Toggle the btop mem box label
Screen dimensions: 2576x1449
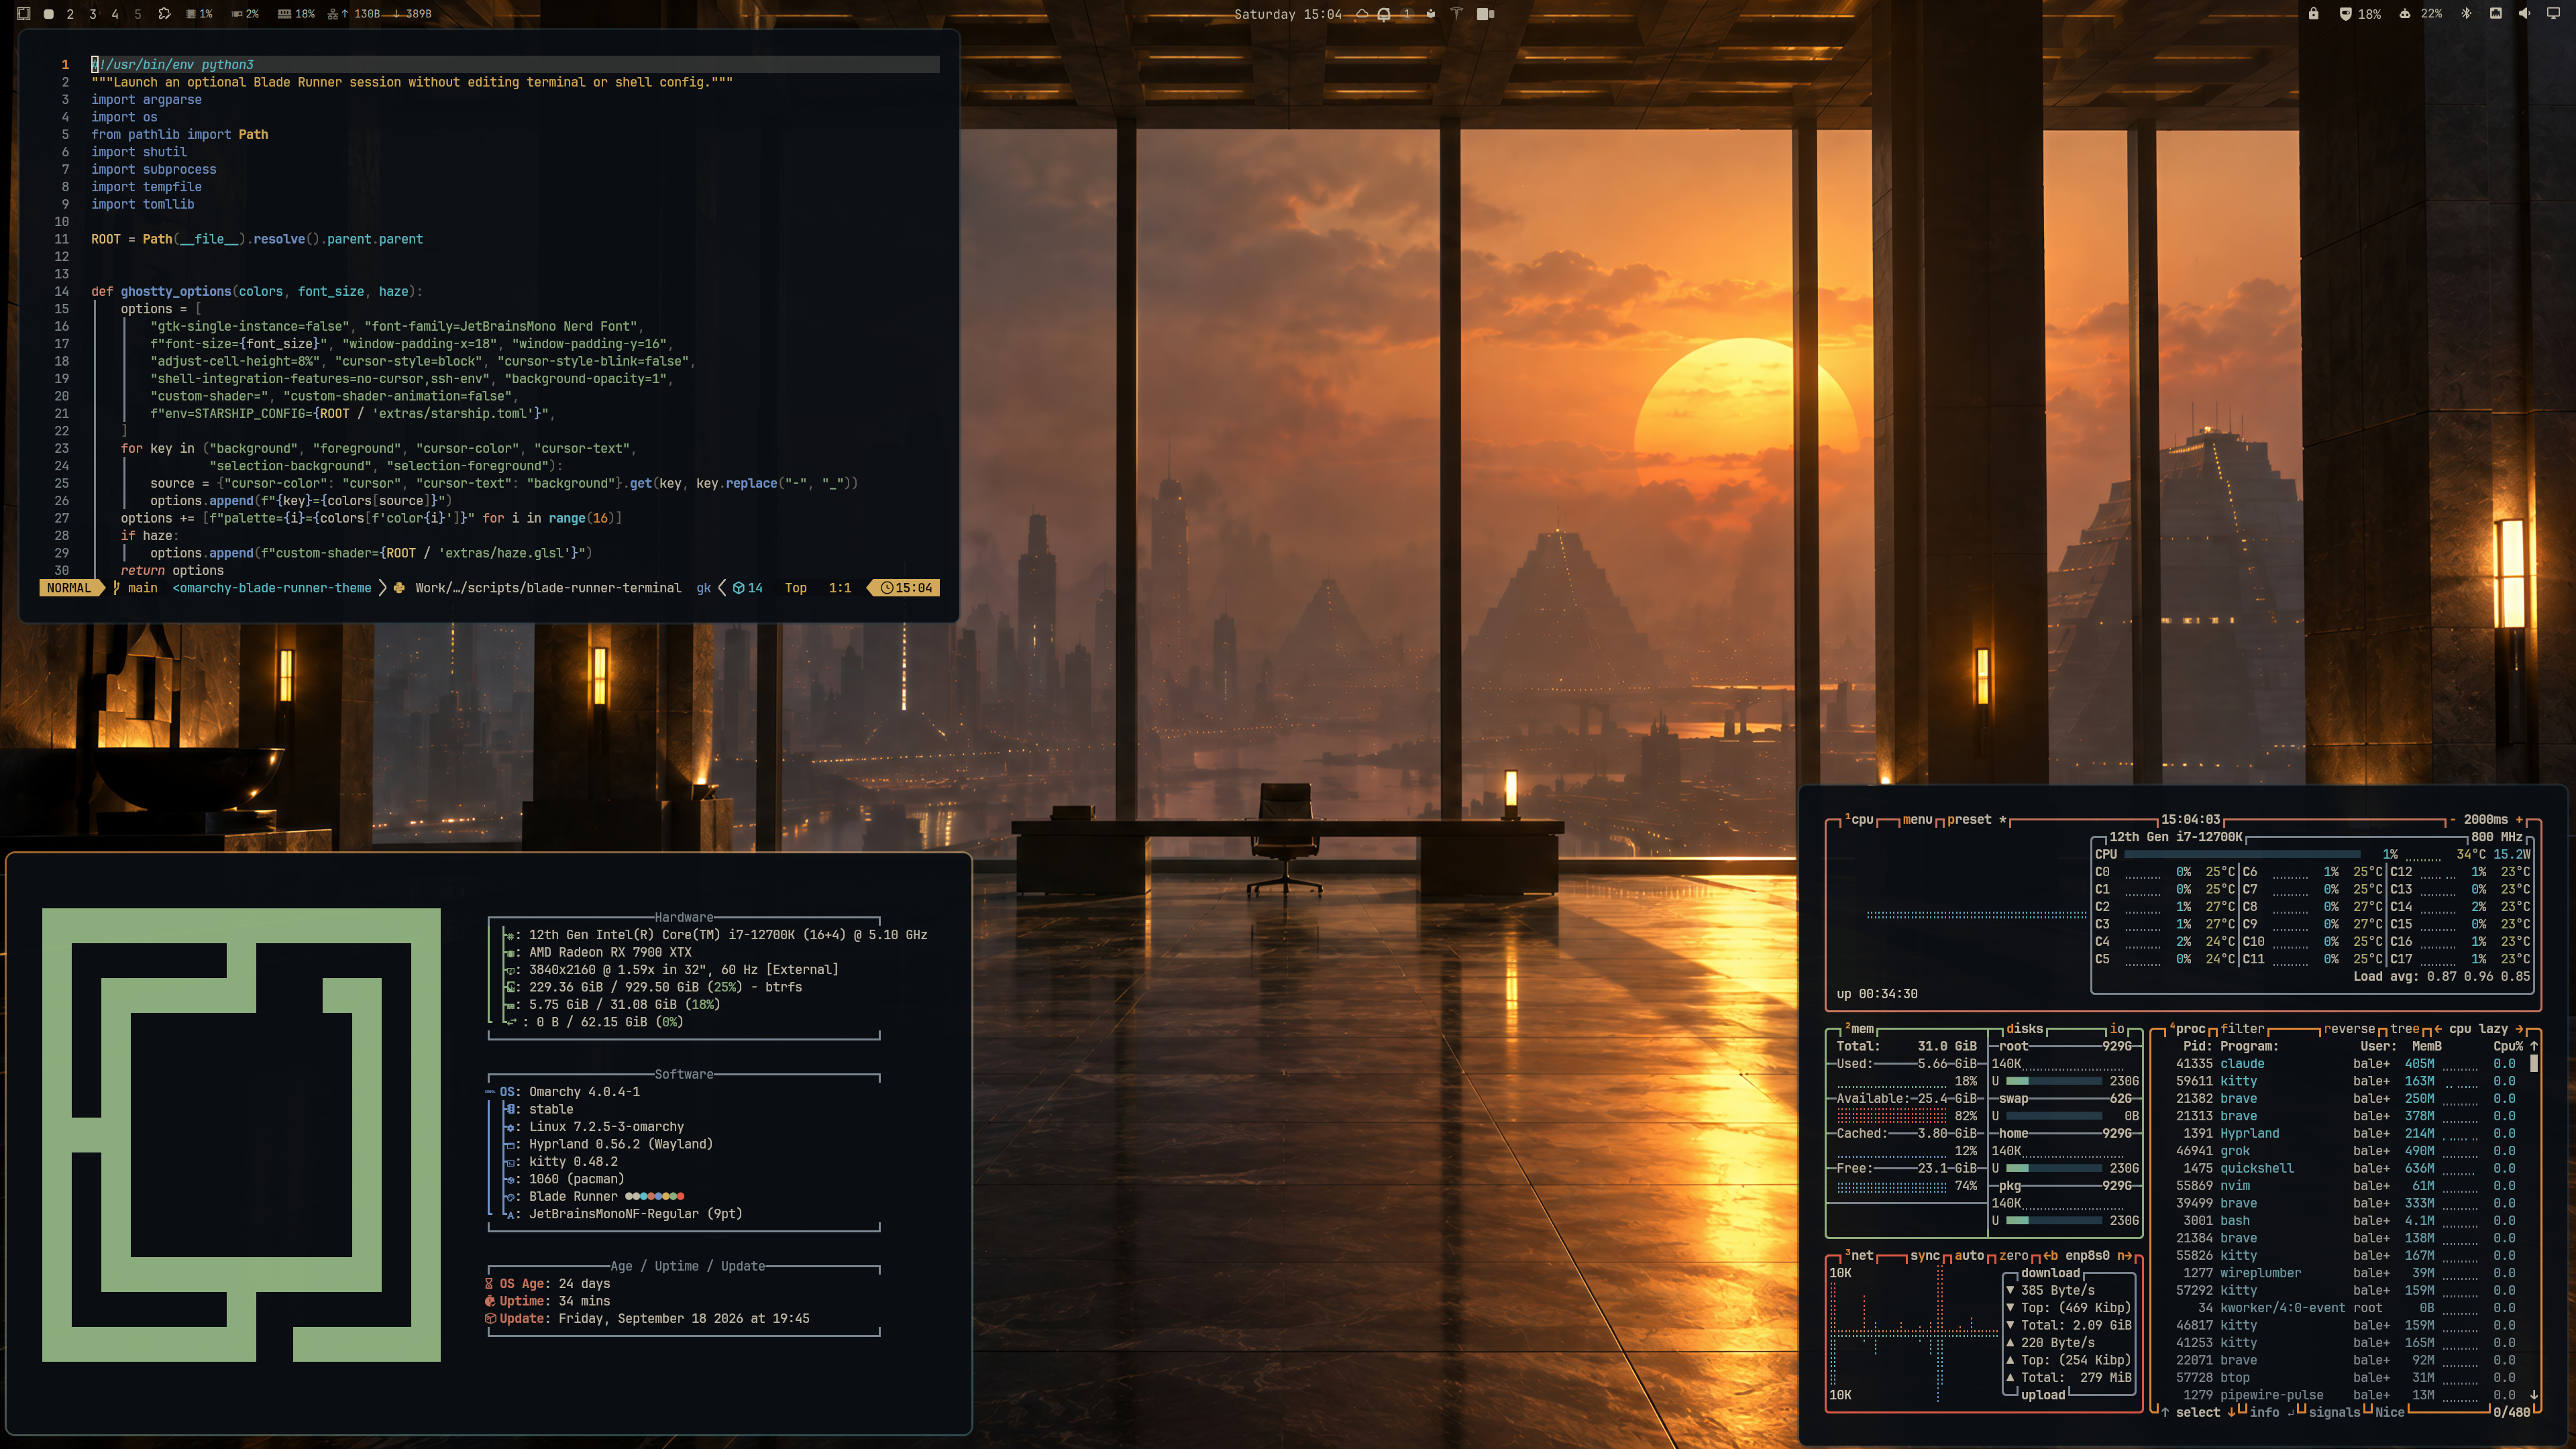pos(1859,1029)
